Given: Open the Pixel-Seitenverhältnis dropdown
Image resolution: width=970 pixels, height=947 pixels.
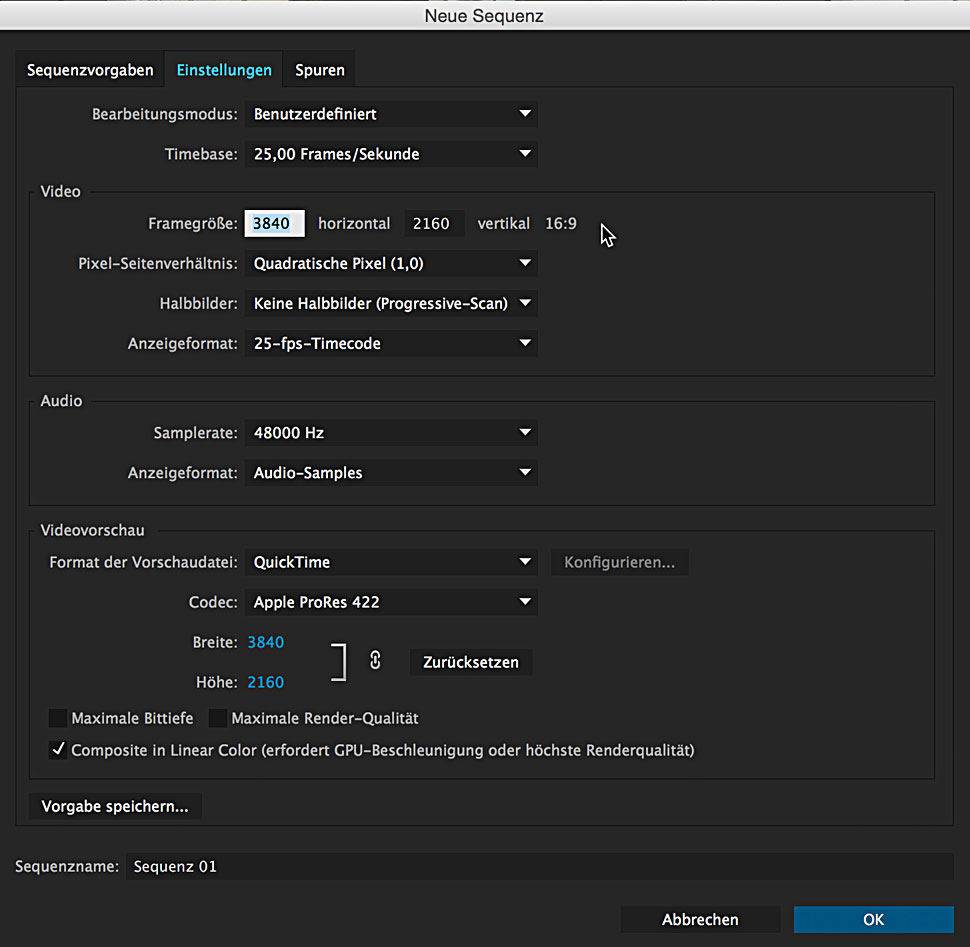Looking at the screenshot, I should (x=391, y=264).
